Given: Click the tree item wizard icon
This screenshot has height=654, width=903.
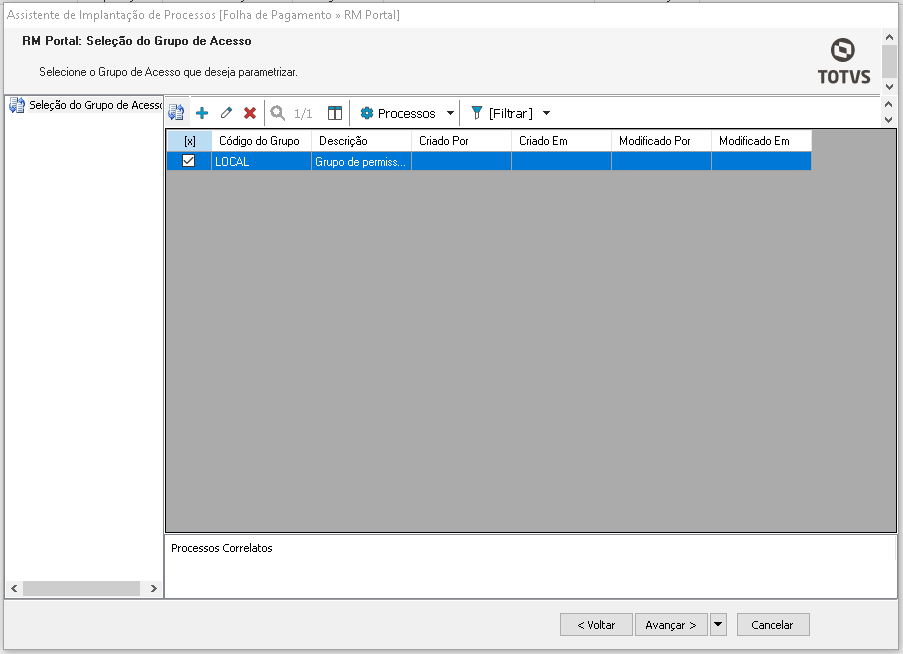Looking at the screenshot, I should [17, 105].
